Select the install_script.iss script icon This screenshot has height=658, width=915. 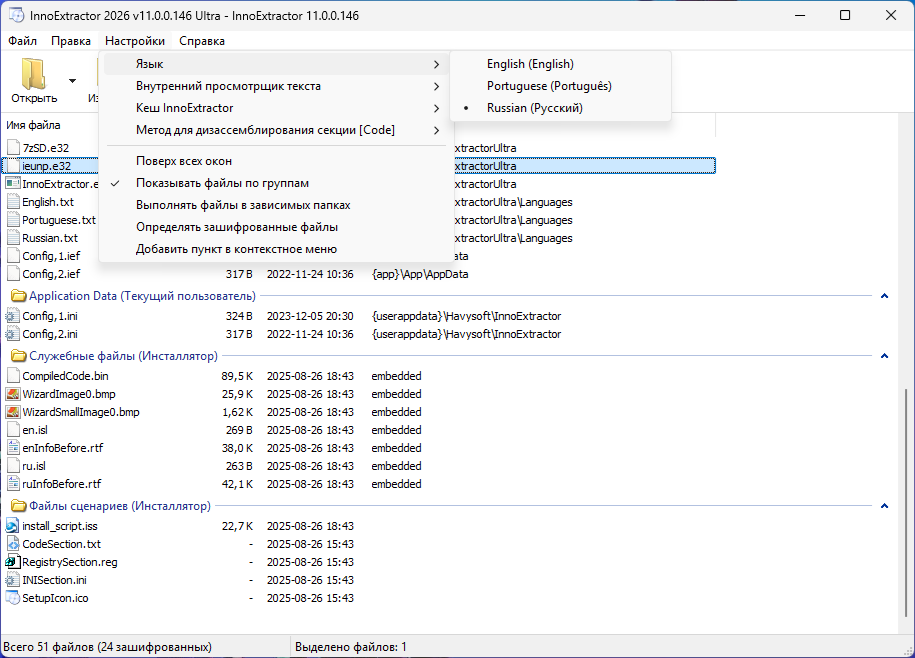[13, 526]
